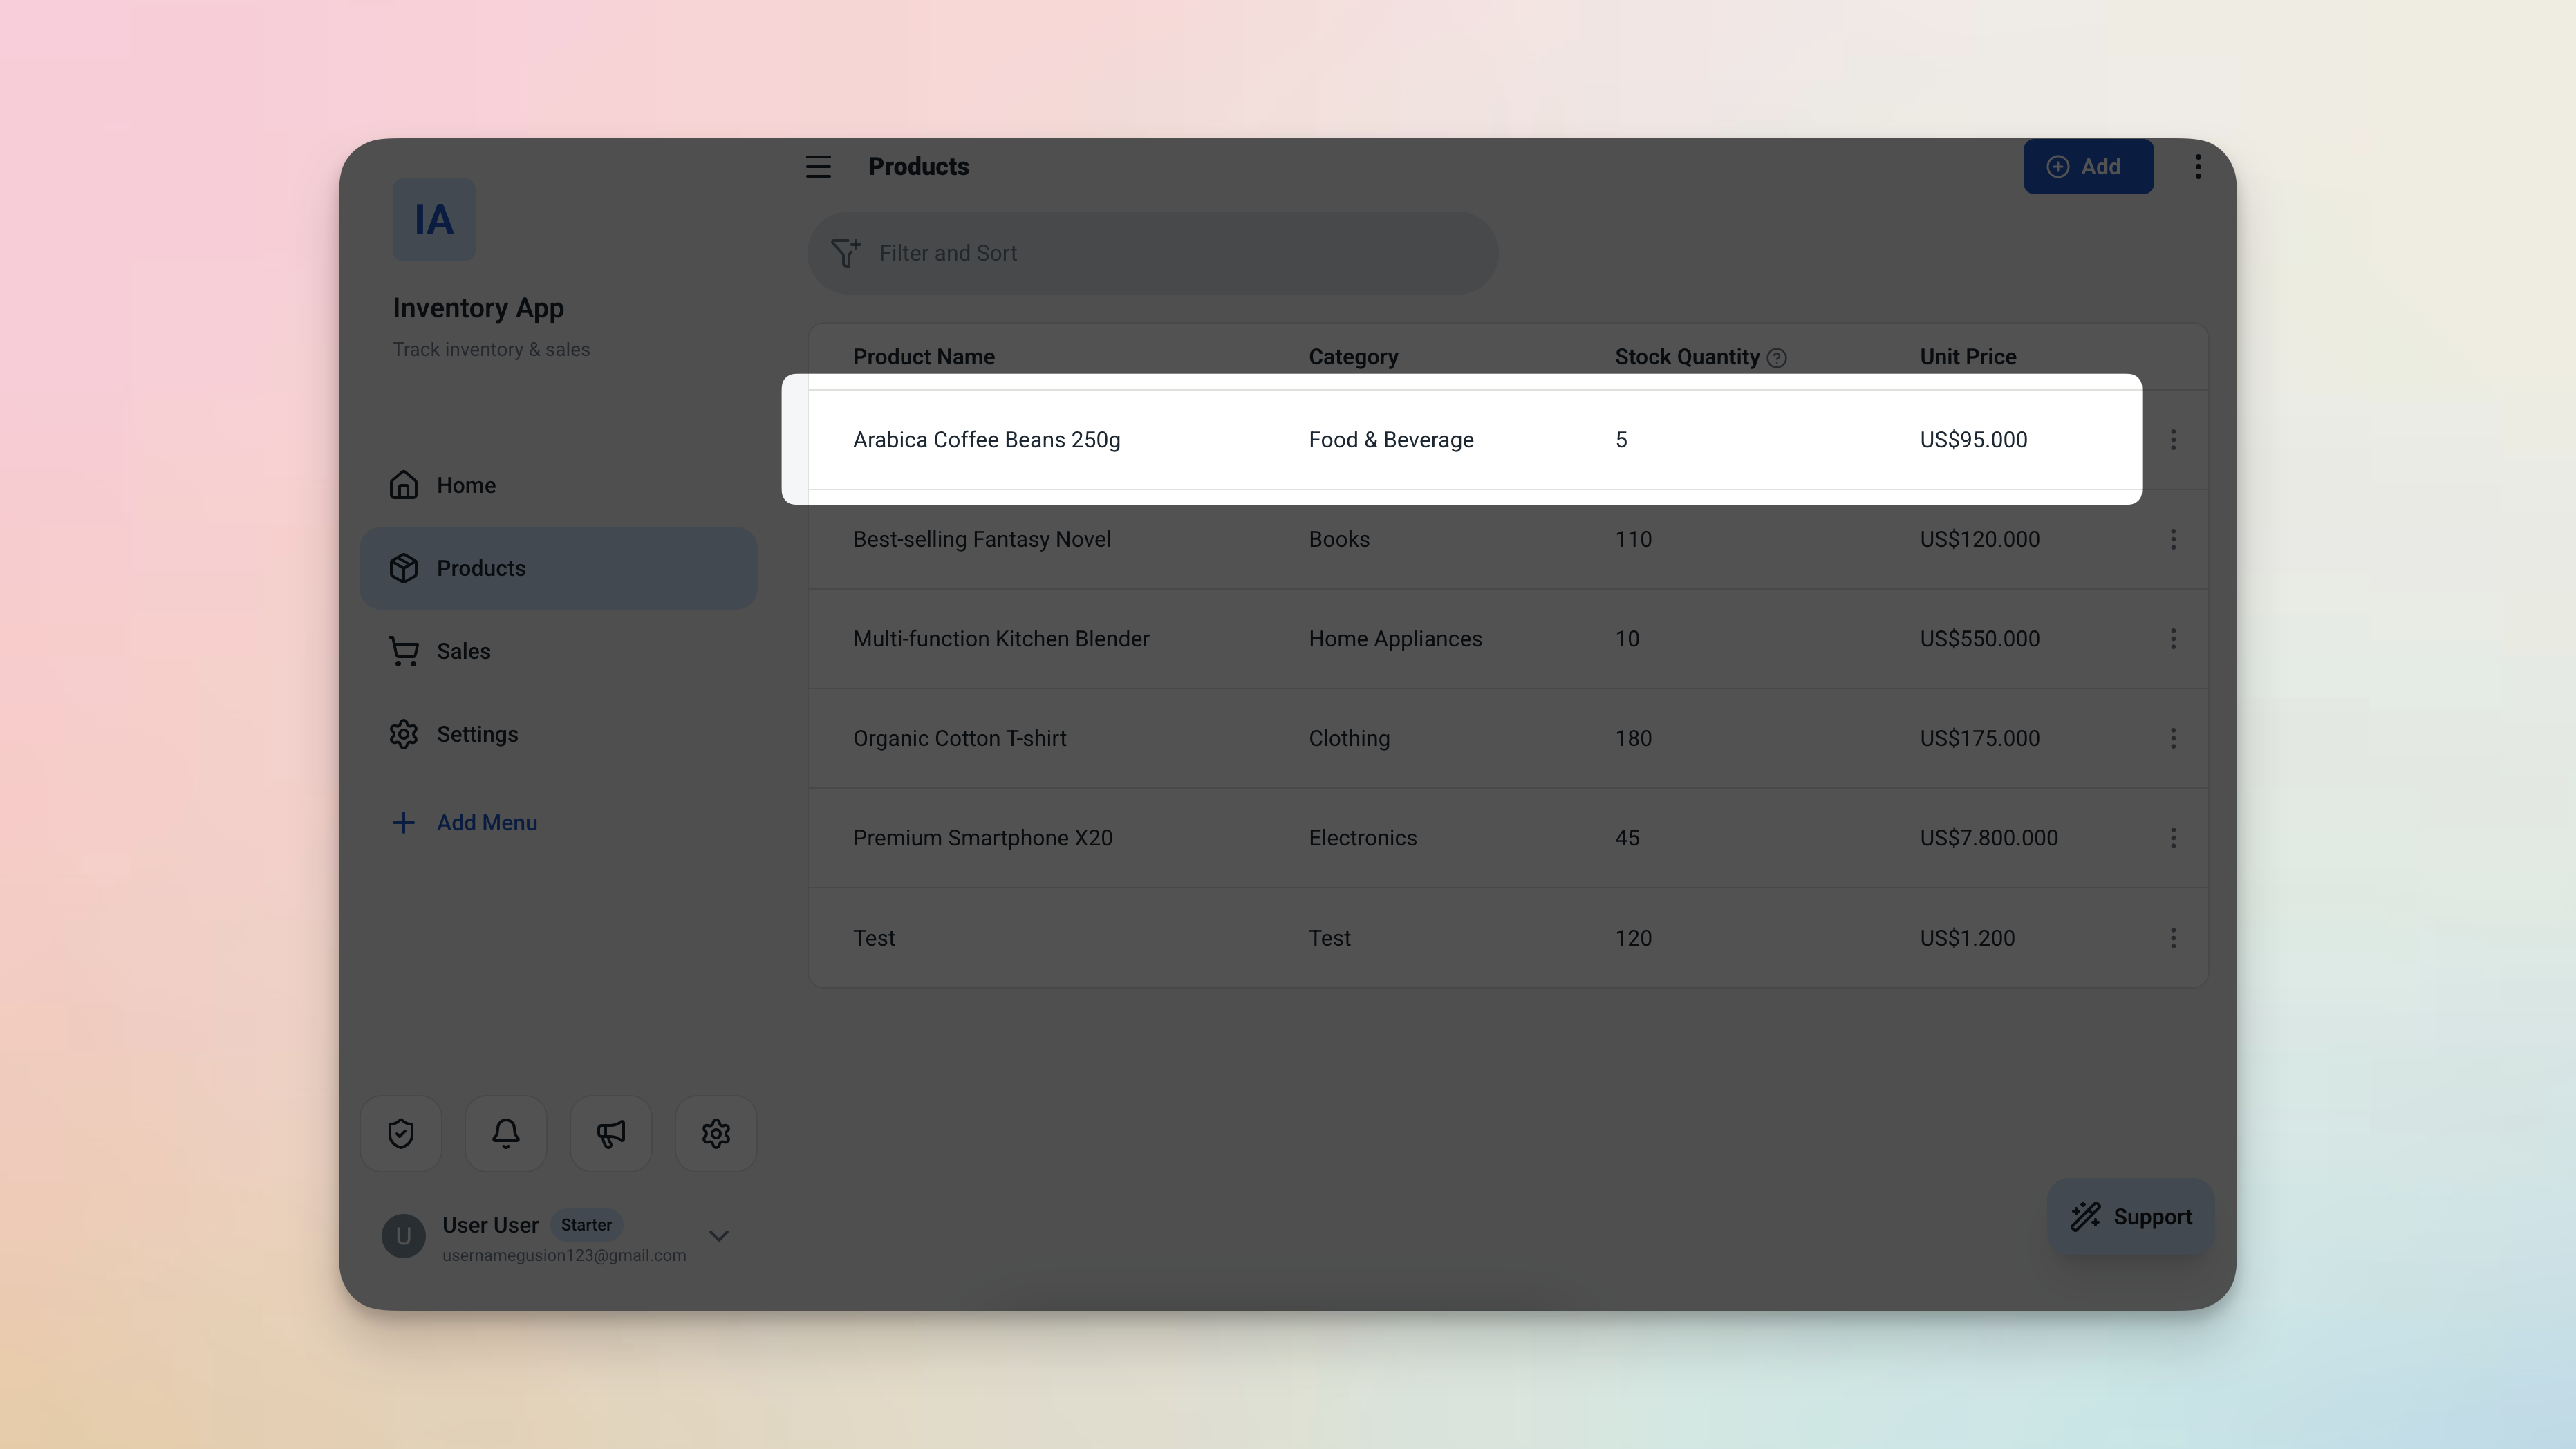2576x1449 pixels.
Task: Open row menu for Premium Smartphone X20
Action: tap(2172, 838)
